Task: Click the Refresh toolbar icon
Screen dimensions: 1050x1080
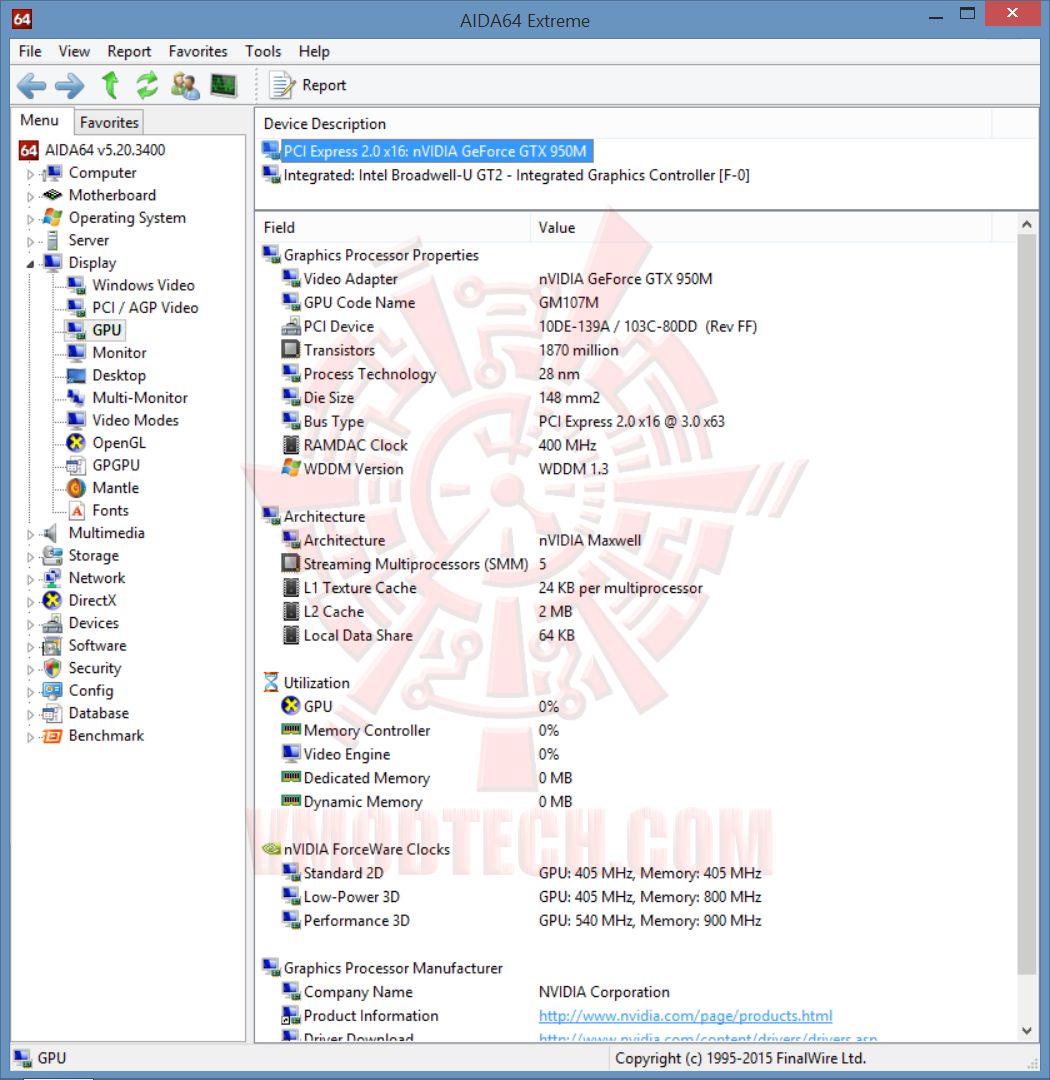Action: [x=147, y=85]
